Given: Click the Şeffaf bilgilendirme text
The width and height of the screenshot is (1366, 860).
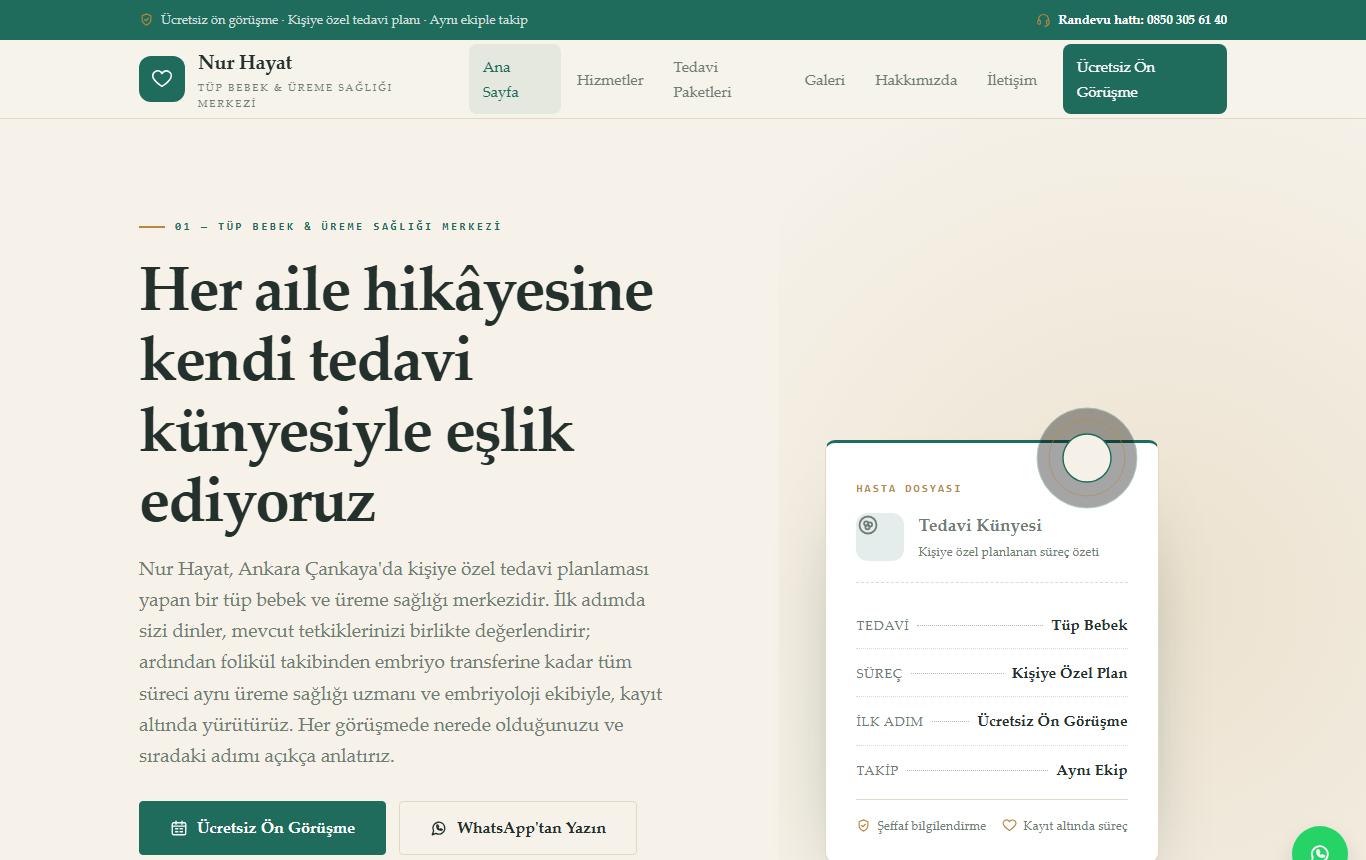Looking at the screenshot, I should pos(931,826).
